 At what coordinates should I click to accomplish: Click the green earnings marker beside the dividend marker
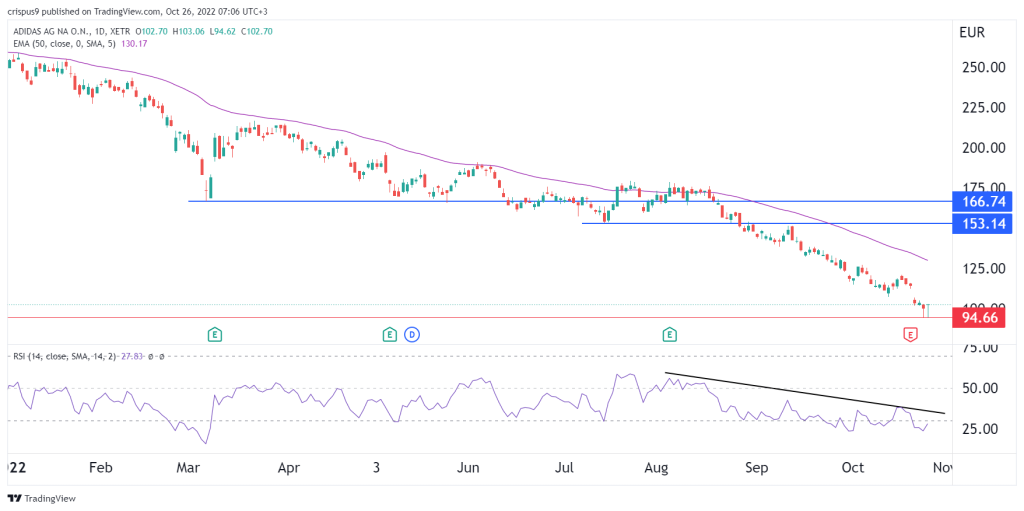point(390,335)
